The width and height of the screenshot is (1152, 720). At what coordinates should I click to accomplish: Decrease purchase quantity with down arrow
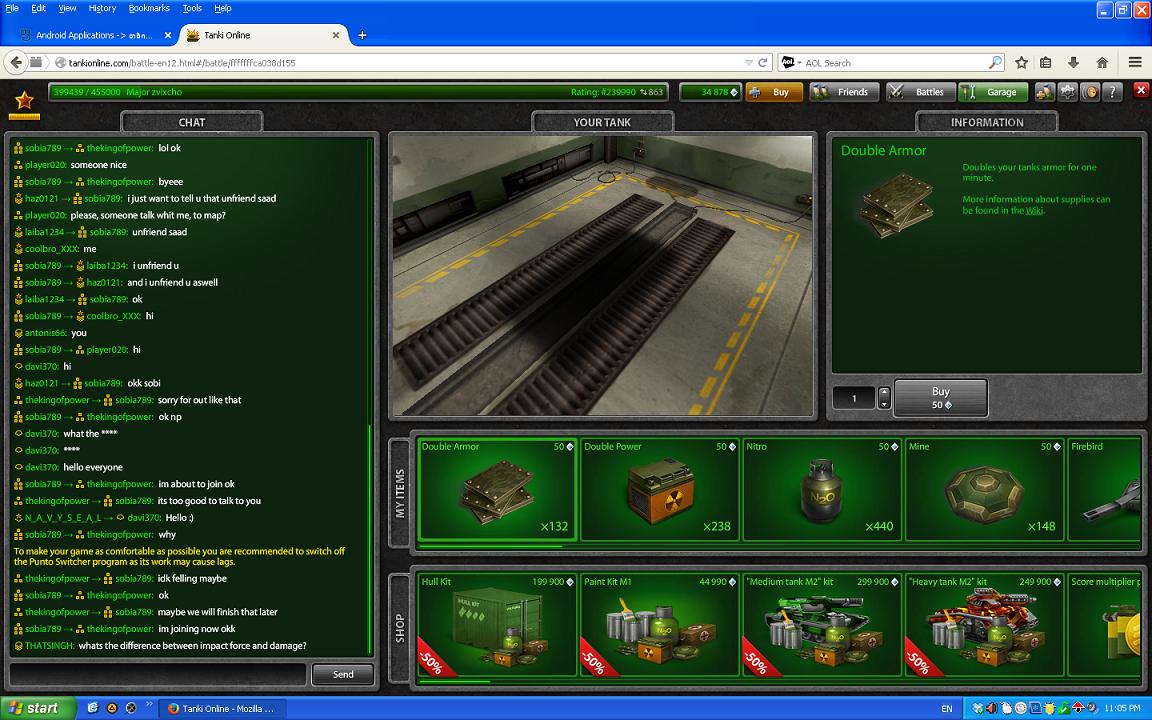(884, 403)
